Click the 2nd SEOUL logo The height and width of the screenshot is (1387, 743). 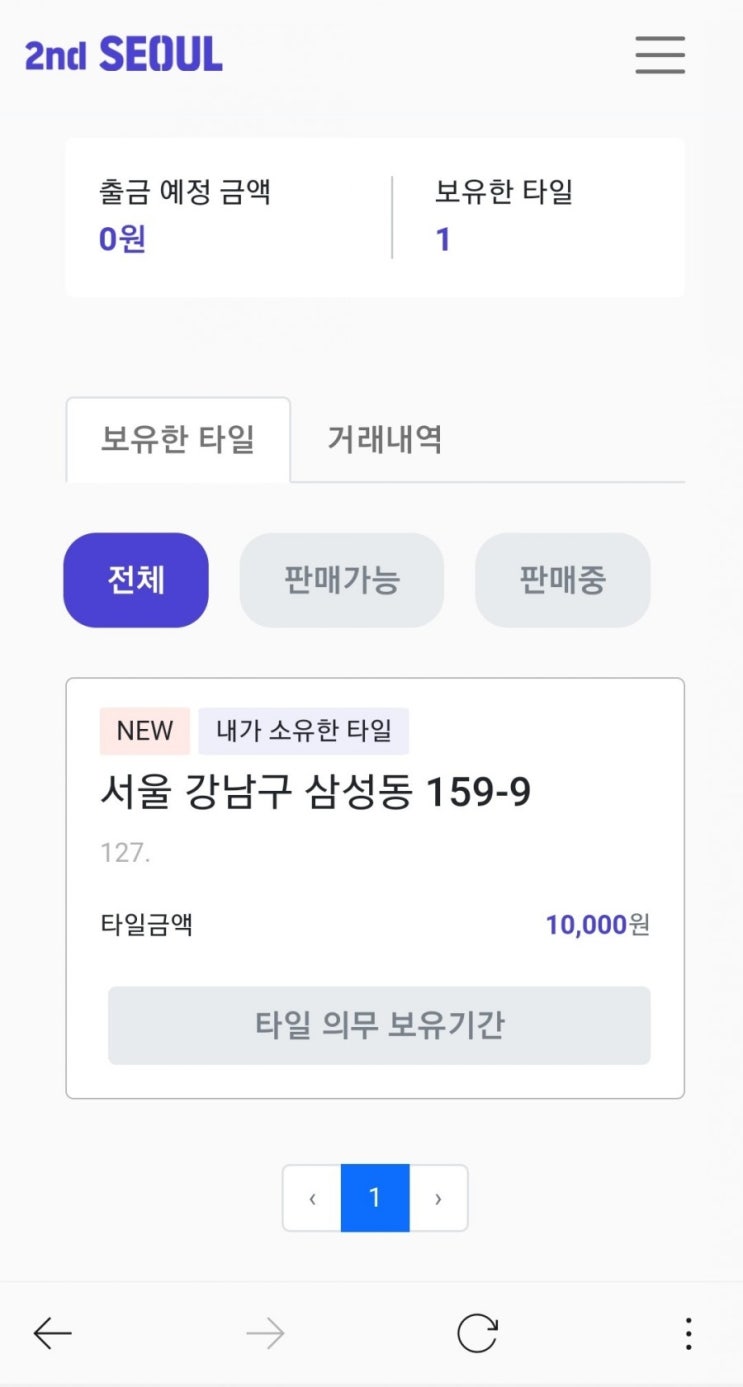pyautogui.click(x=124, y=54)
